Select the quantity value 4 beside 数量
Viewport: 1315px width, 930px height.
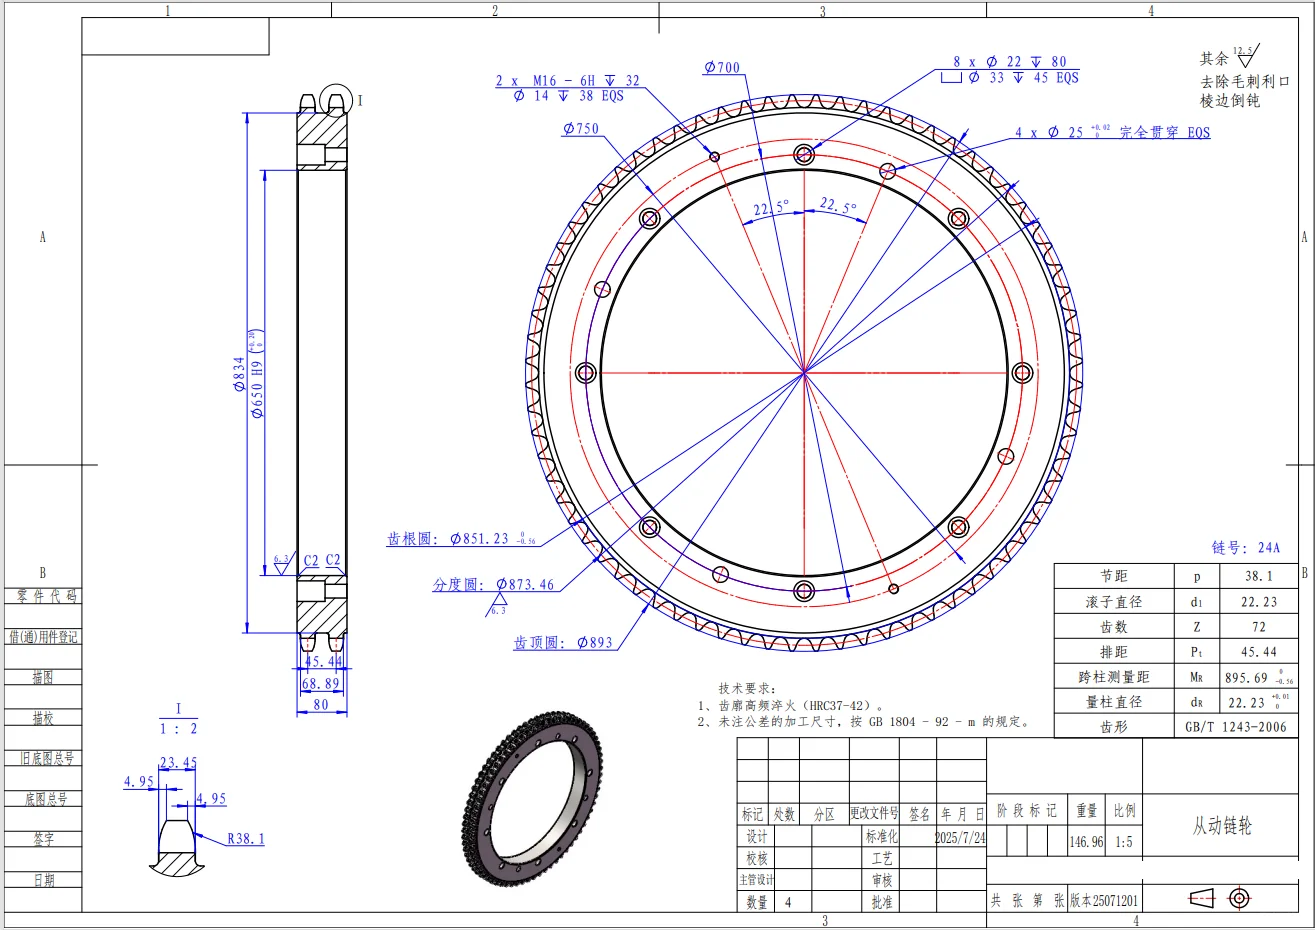coord(788,902)
